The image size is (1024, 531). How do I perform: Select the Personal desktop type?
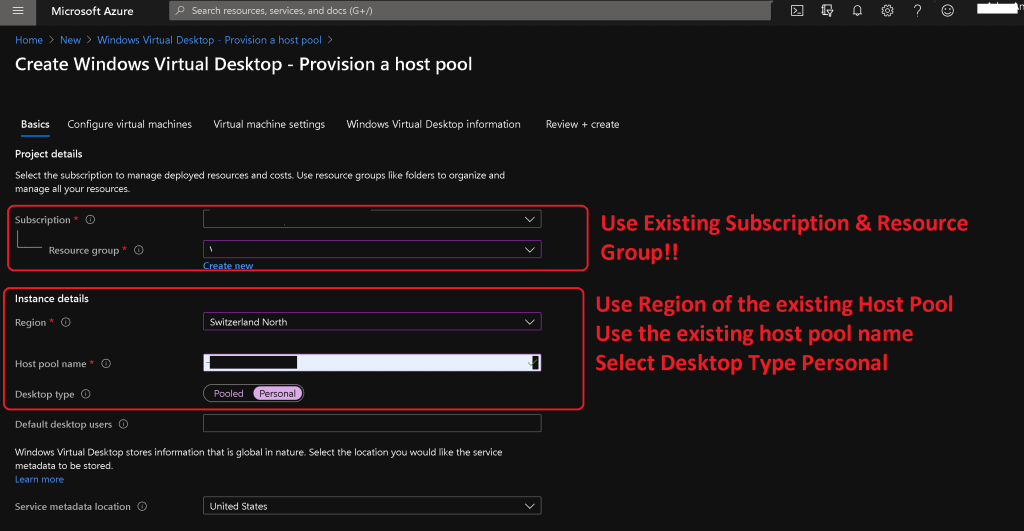(278, 393)
